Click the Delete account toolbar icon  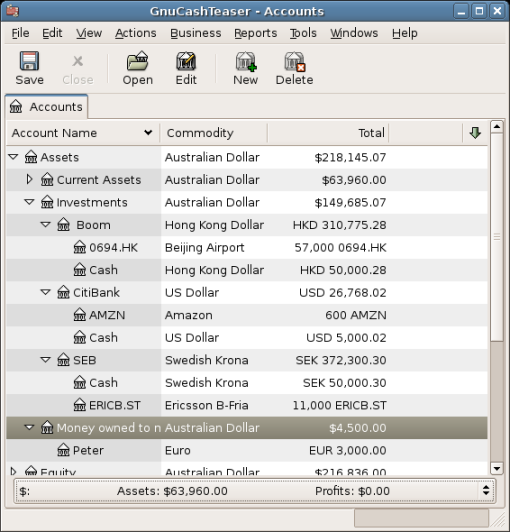tap(294, 61)
